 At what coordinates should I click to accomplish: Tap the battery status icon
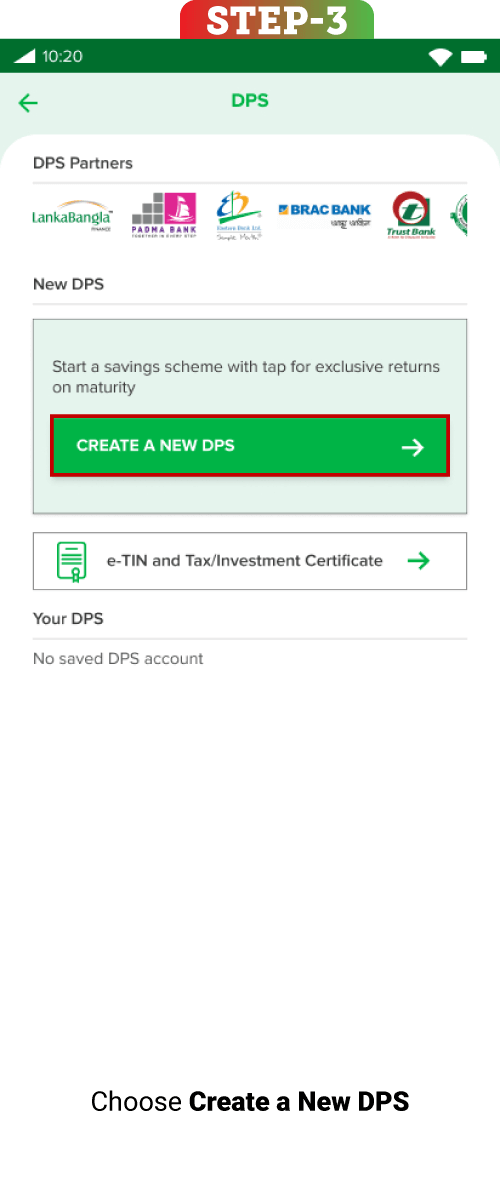point(474,57)
